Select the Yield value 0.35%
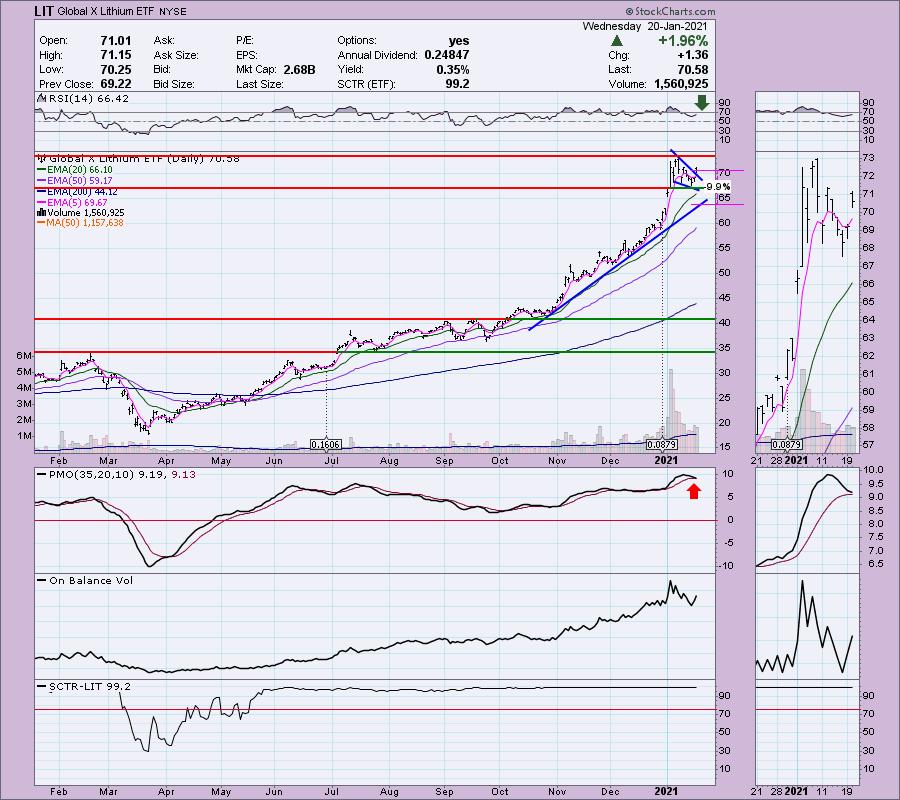 [453, 69]
